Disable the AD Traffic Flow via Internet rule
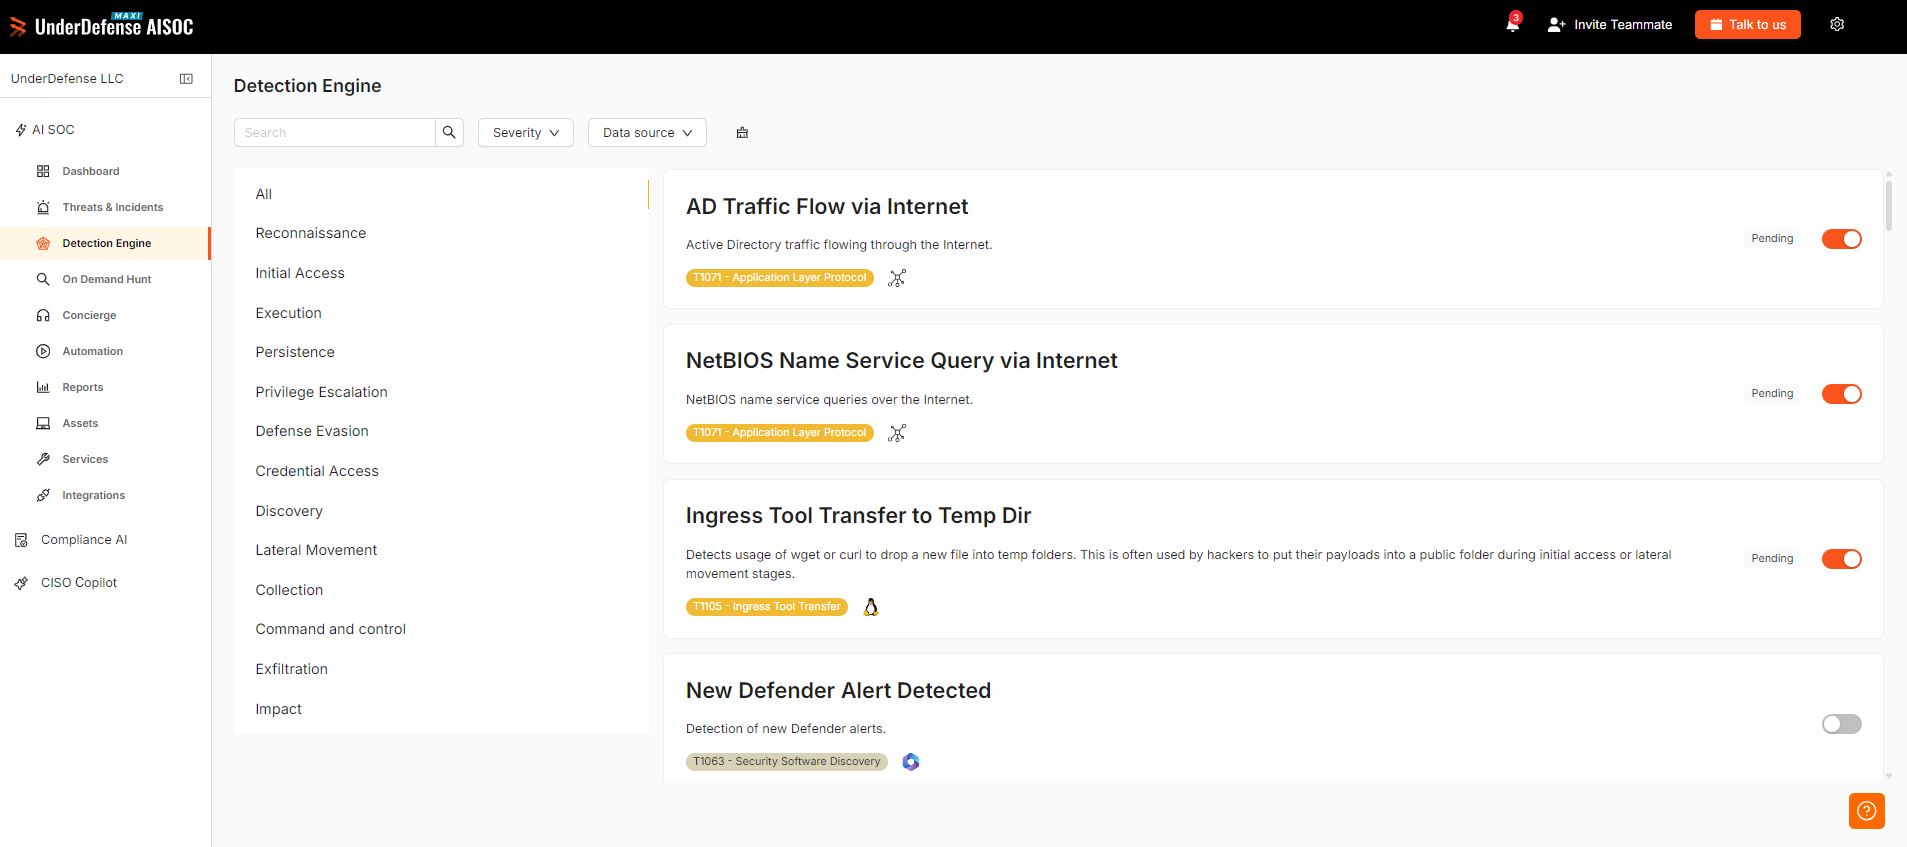 1841,239
